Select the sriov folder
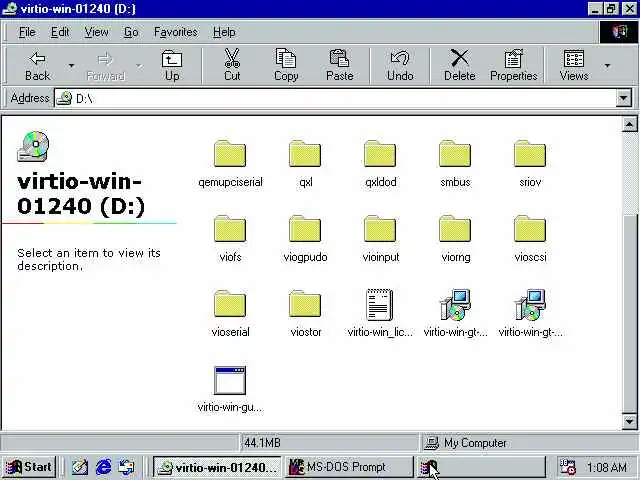Screen dimensions: 640x480 coord(530,164)
